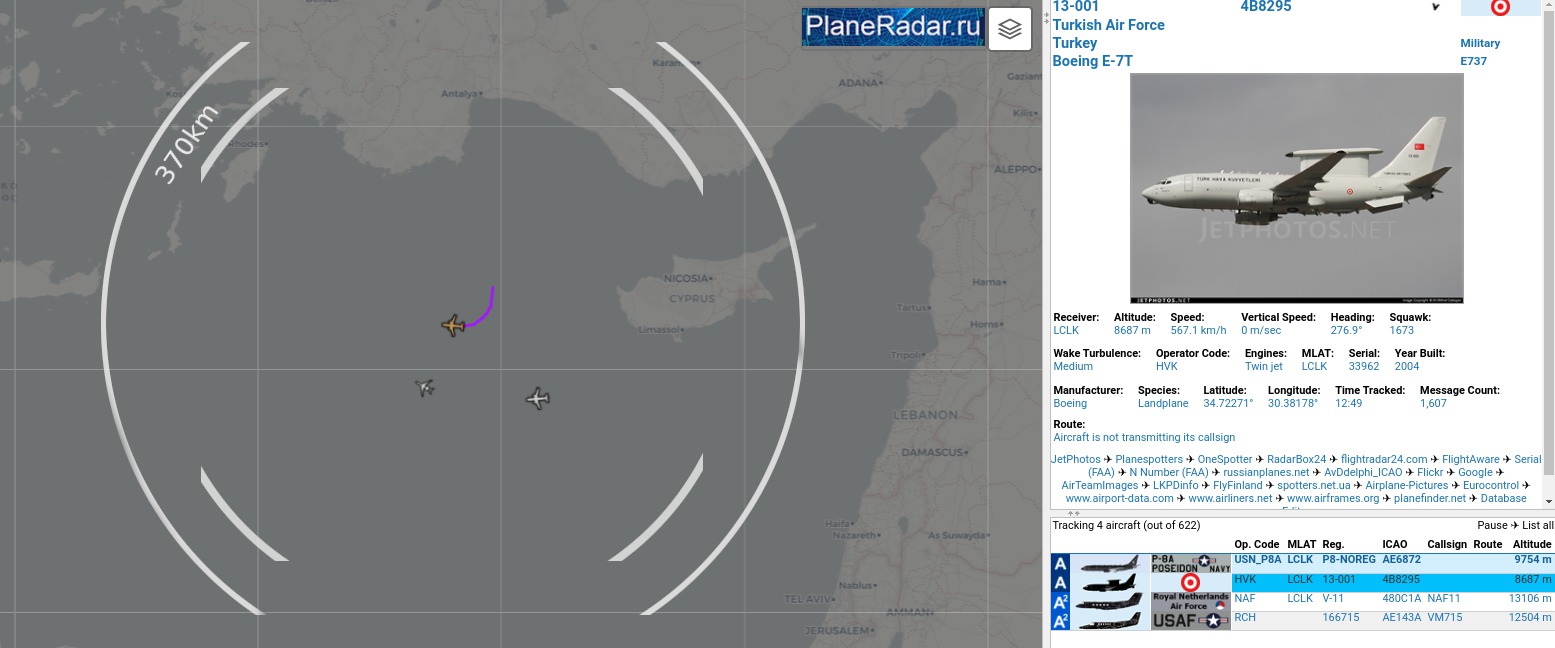Image resolution: width=1555 pixels, height=648 pixels.
Task: Click the Boeing E-7T aircraft photo
Action: click(1296, 188)
